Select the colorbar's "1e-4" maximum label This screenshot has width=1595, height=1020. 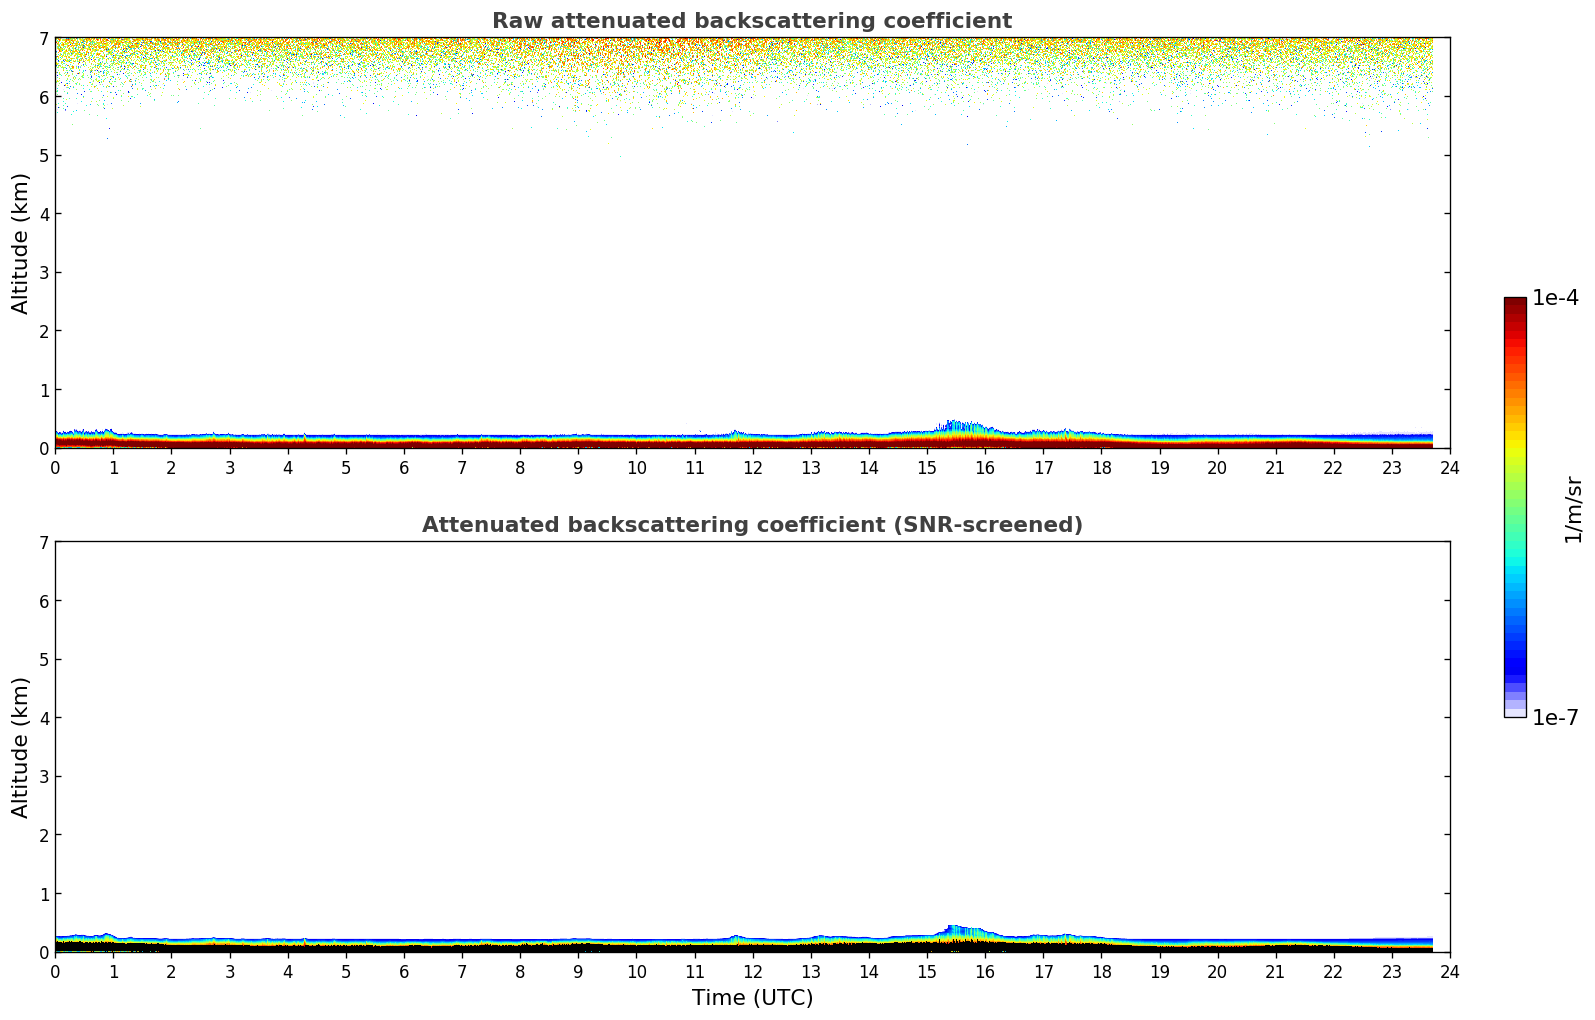[x=1555, y=298]
